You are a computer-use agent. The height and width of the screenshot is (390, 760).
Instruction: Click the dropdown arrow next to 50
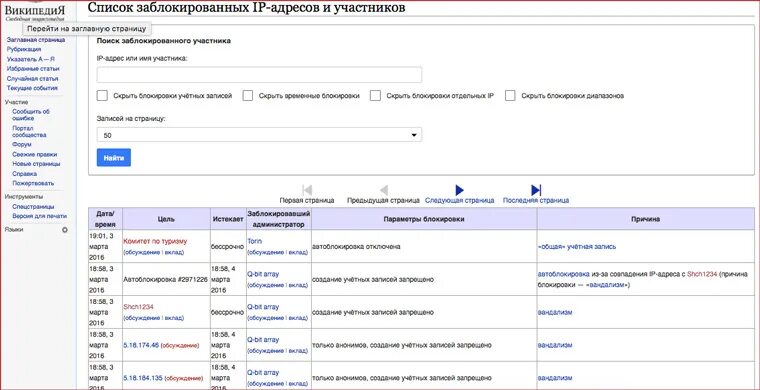414,135
